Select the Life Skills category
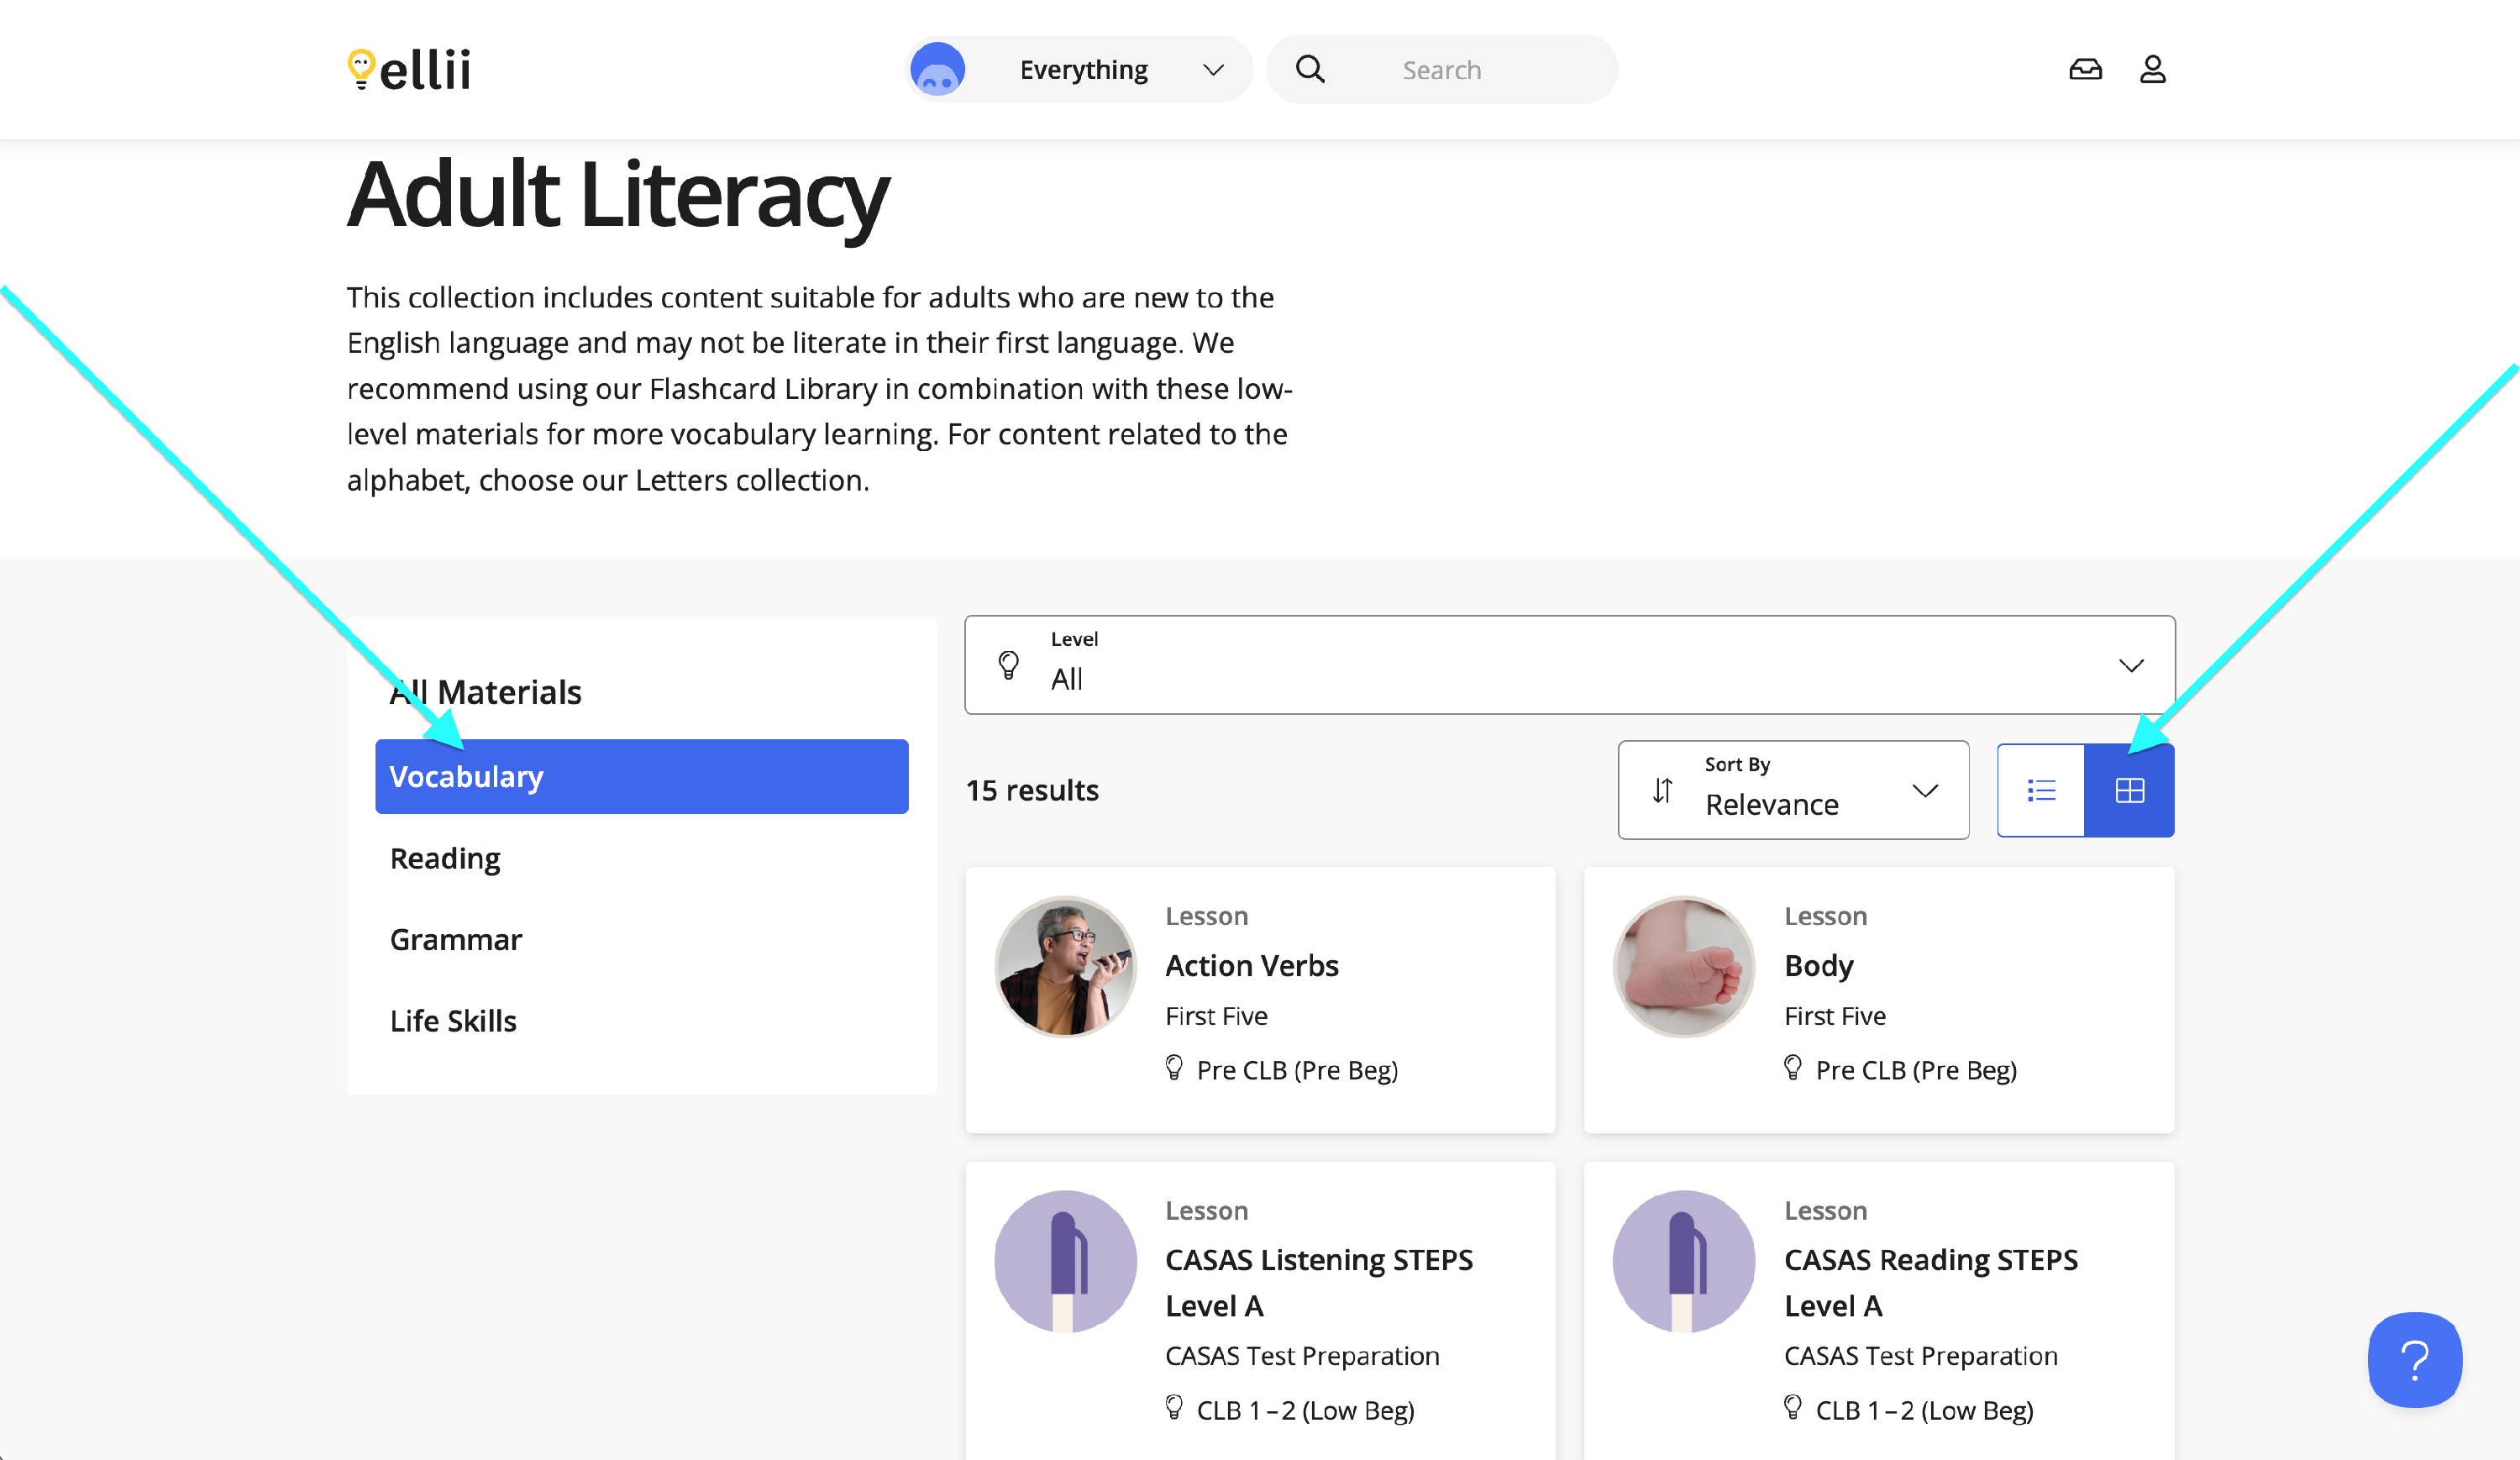 [453, 1021]
